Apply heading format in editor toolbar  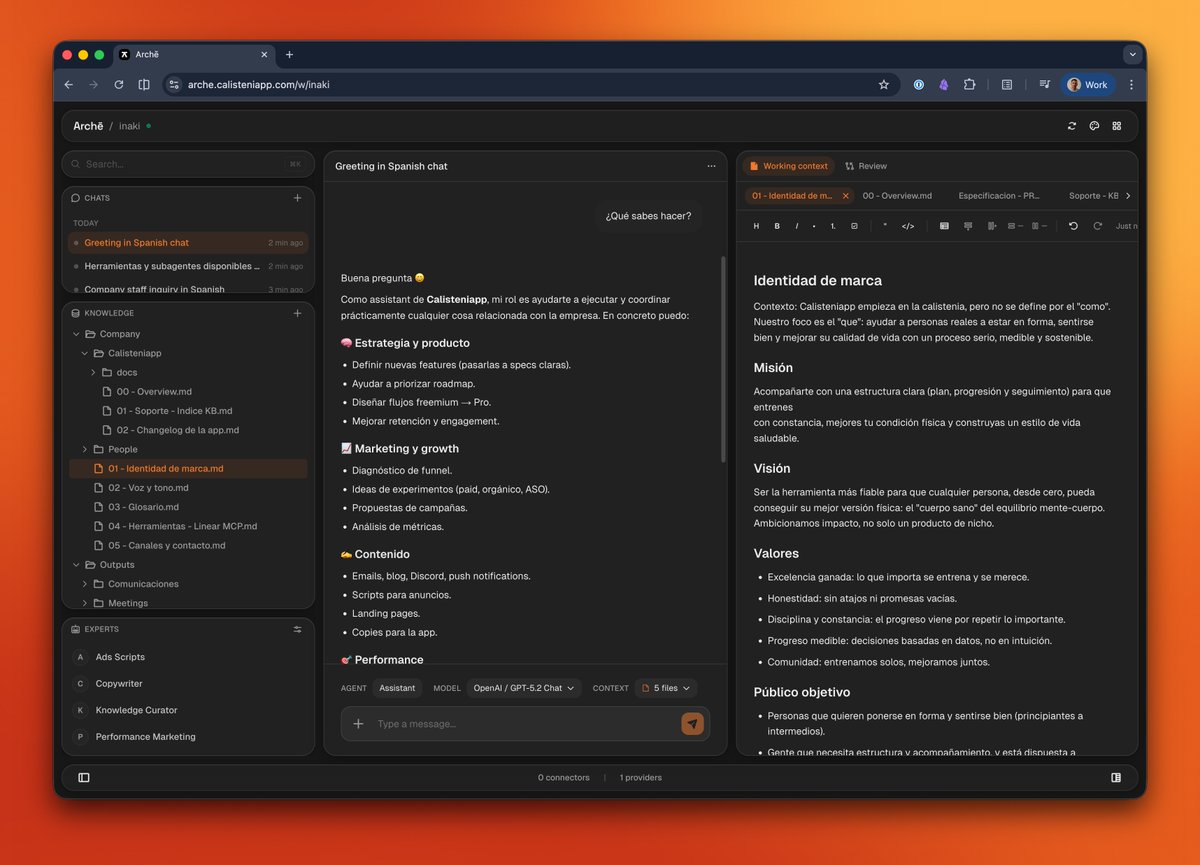click(x=756, y=226)
